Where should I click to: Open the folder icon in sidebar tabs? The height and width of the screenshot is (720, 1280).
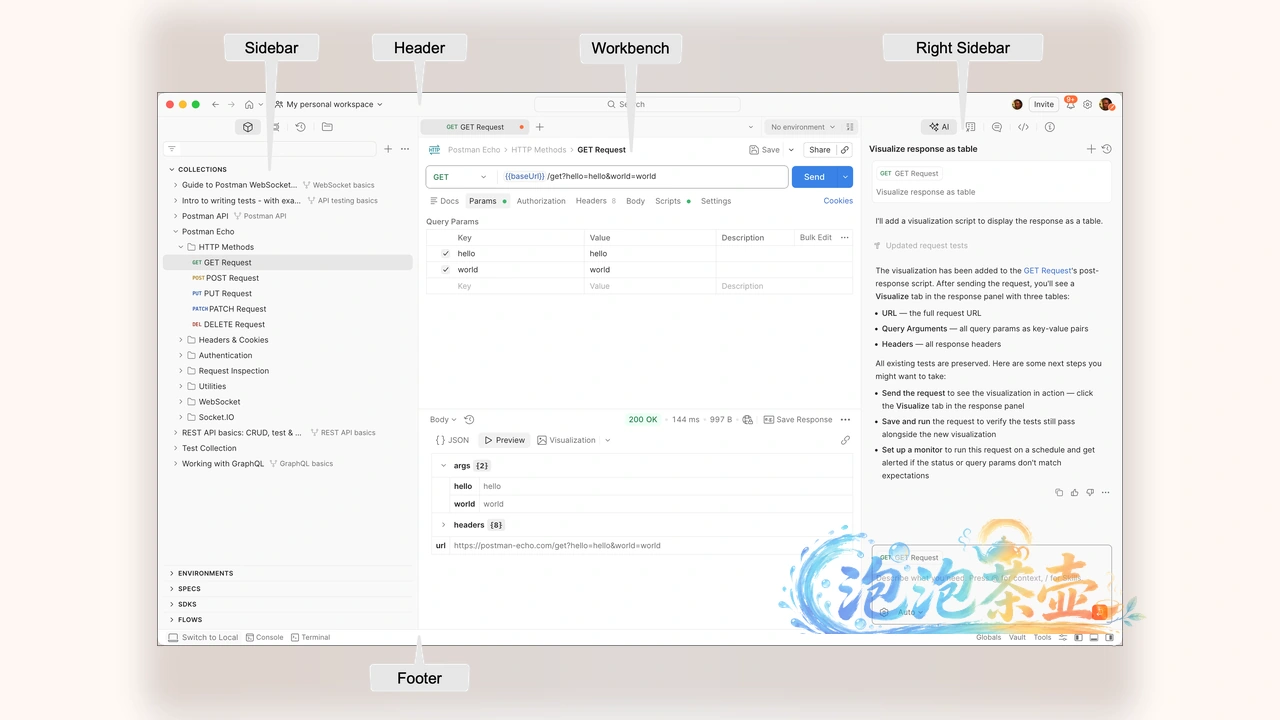327,127
